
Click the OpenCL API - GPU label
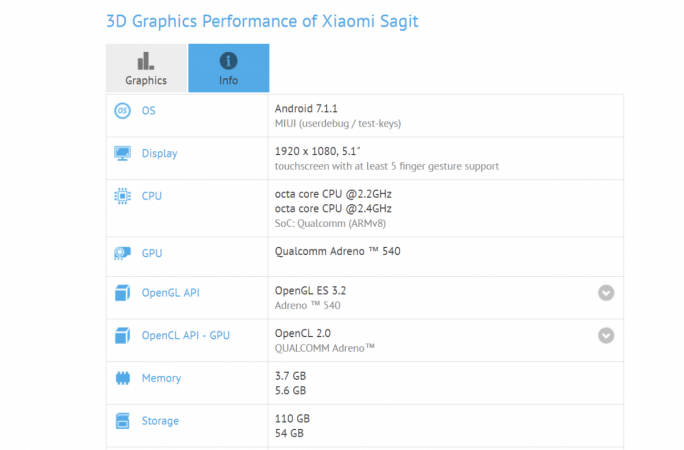click(x=186, y=336)
